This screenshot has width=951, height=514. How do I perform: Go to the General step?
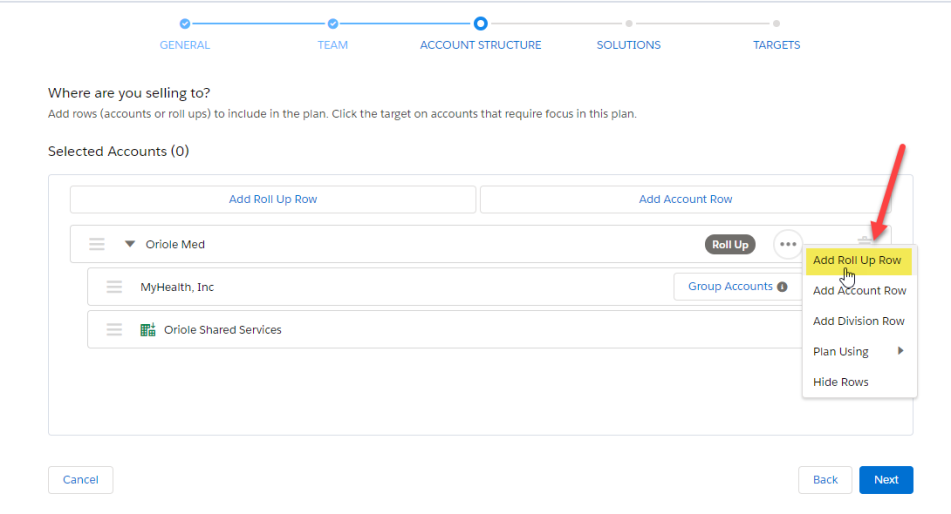pyautogui.click(x=184, y=45)
